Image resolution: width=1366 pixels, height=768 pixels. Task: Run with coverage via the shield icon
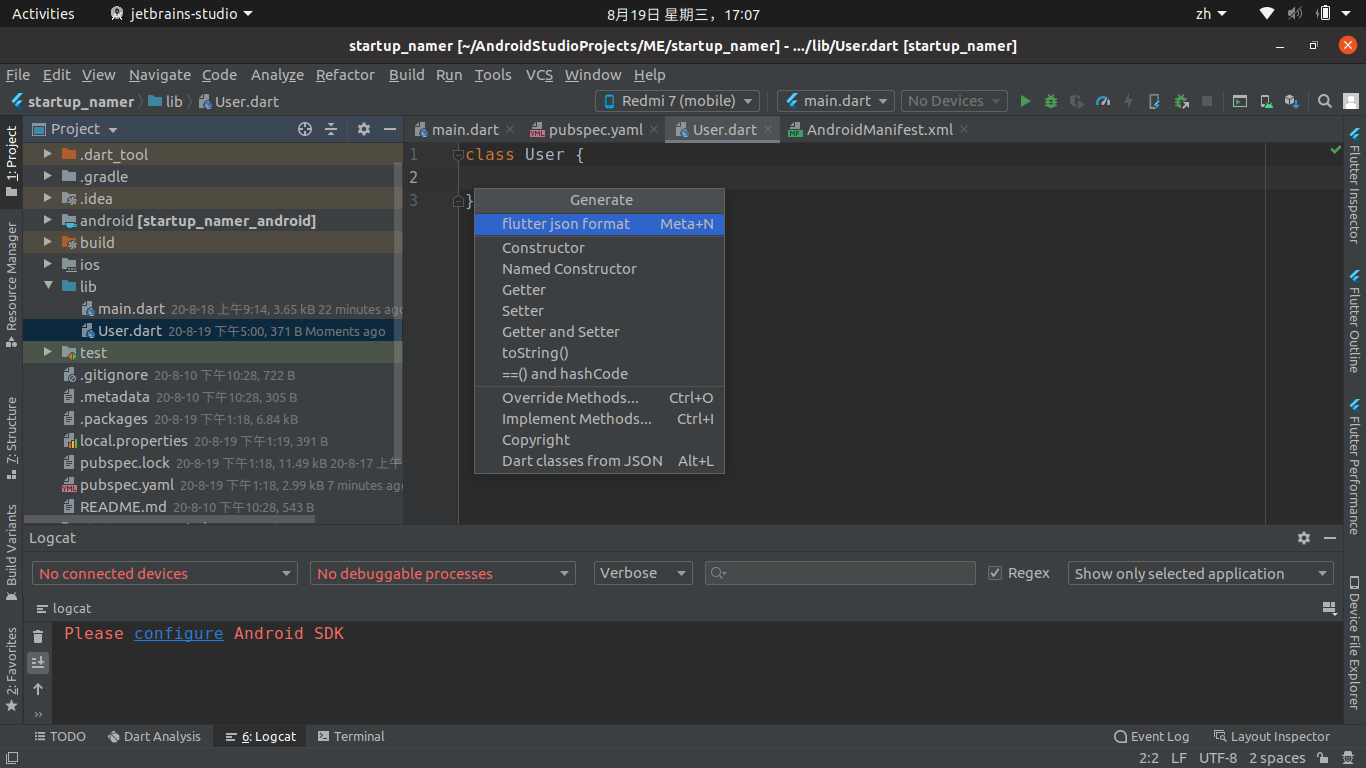1077,101
